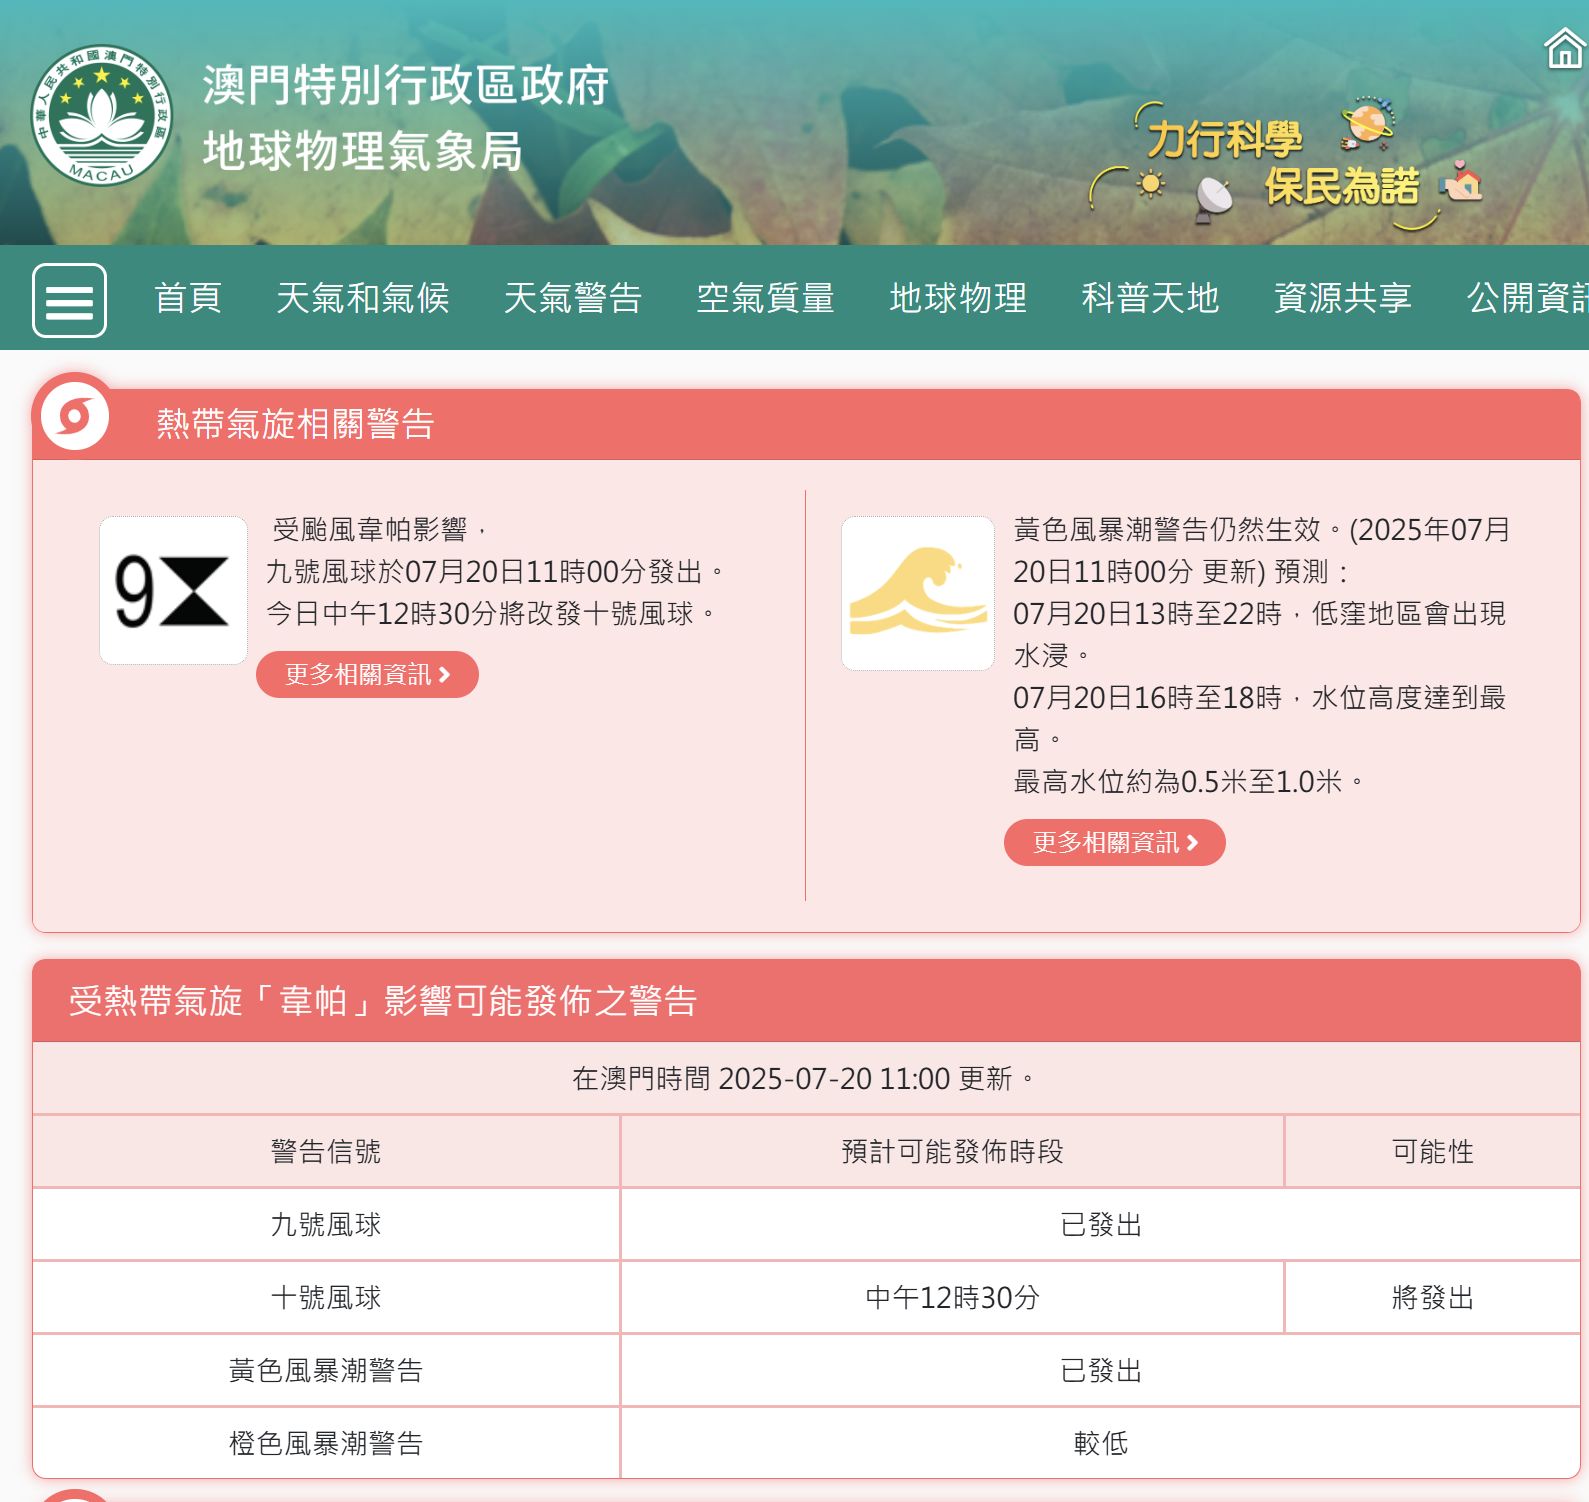
Task: Open the 天氣和氣候 menu
Action: [x=362, y=298]
